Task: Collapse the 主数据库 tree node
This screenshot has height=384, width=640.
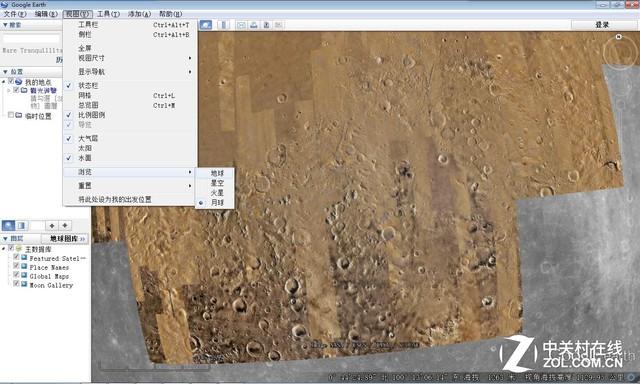Action: 4,249
